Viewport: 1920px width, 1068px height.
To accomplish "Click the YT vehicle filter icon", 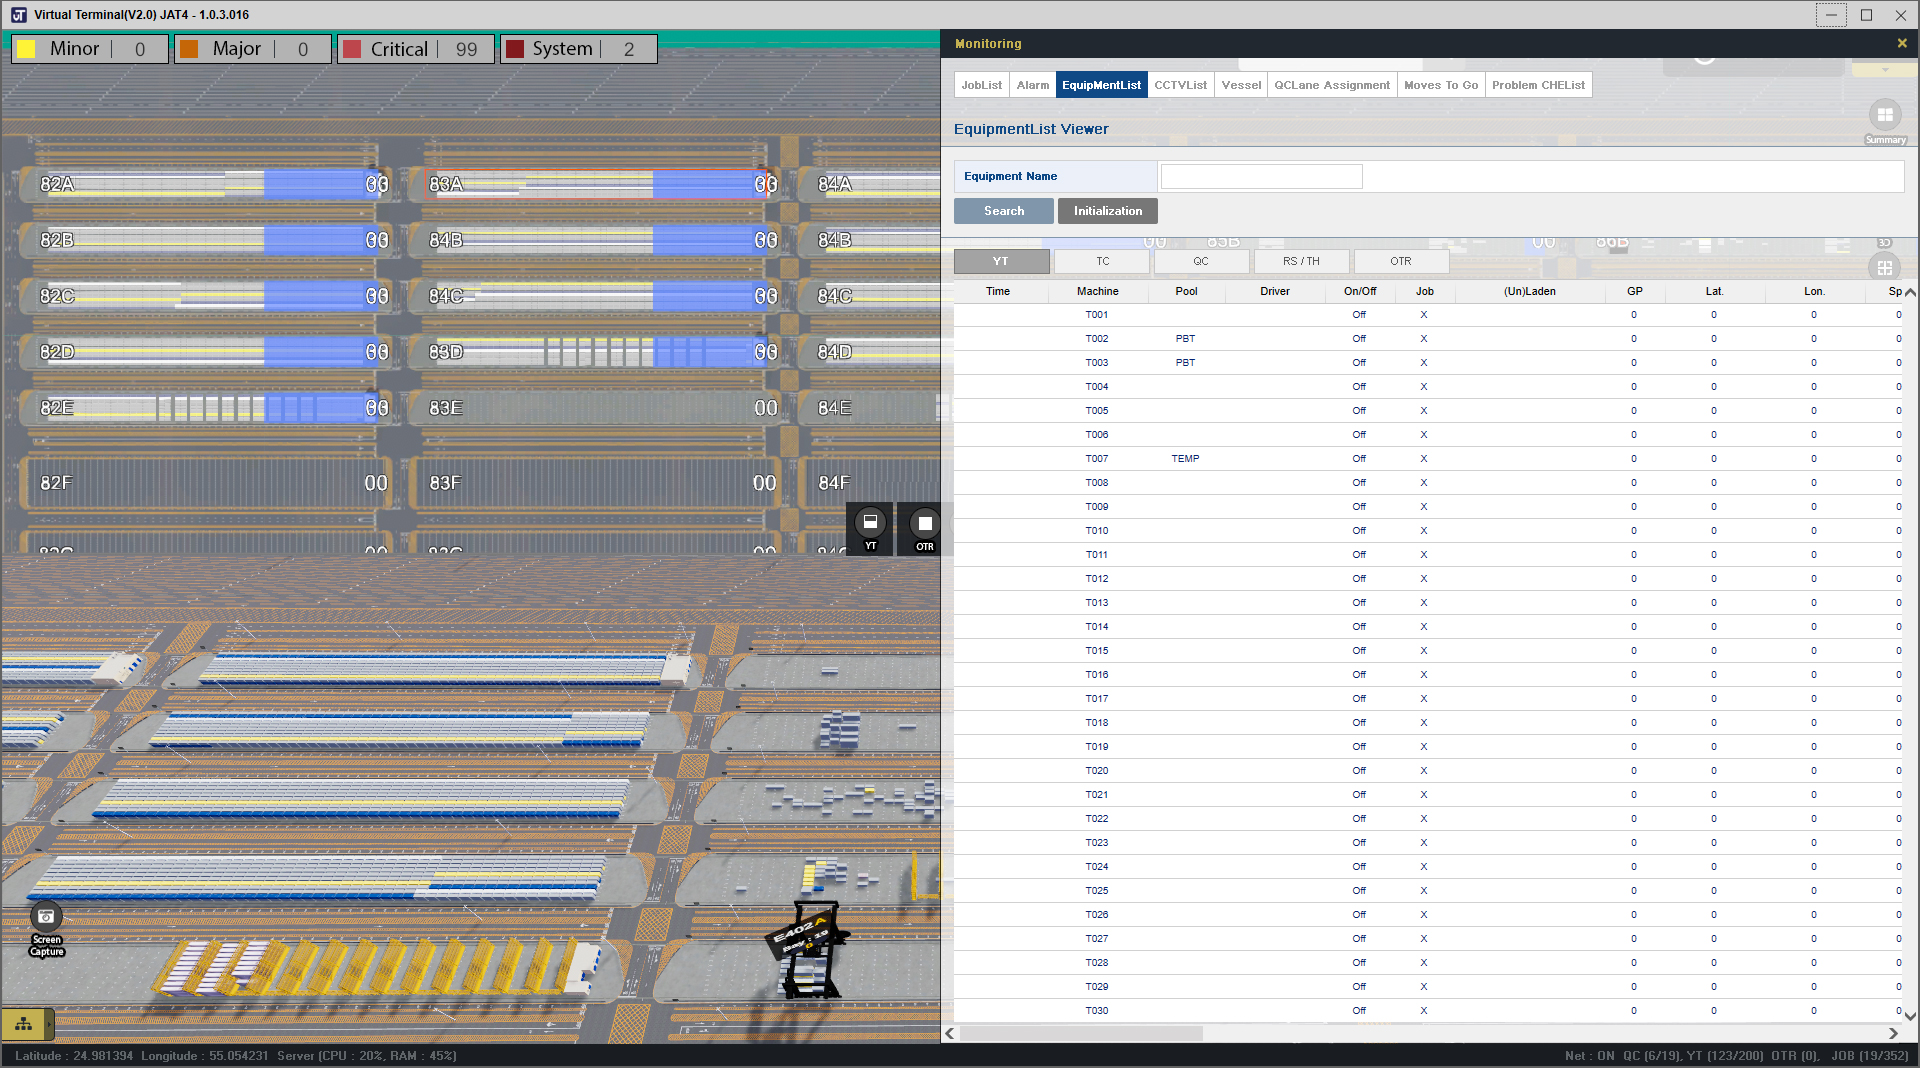I will pos(870,523).
